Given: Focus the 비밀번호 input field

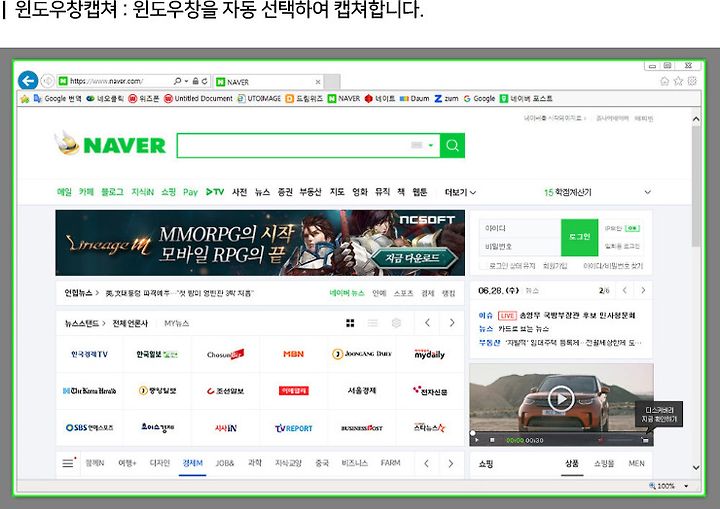Looking at the screenshot, I should 520,247.
